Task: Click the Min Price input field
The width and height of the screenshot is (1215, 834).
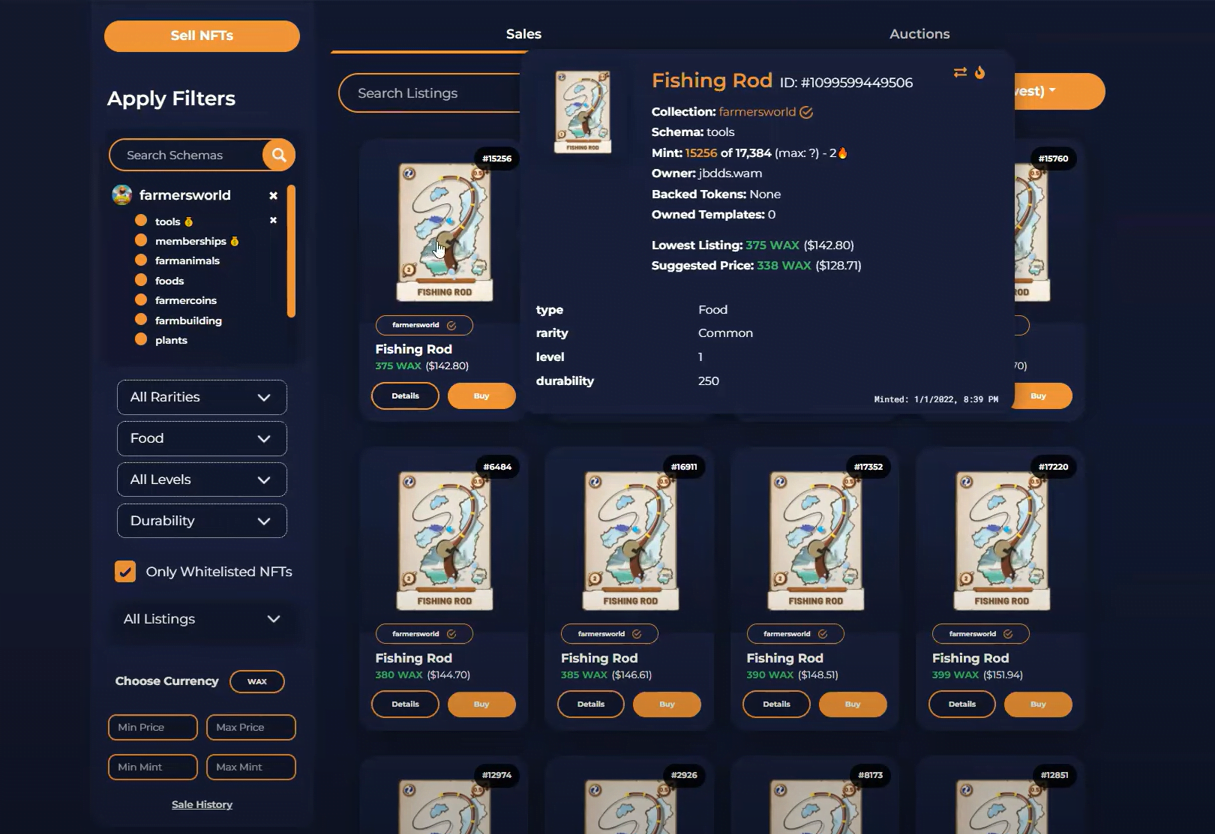Action: pos(152,727)
